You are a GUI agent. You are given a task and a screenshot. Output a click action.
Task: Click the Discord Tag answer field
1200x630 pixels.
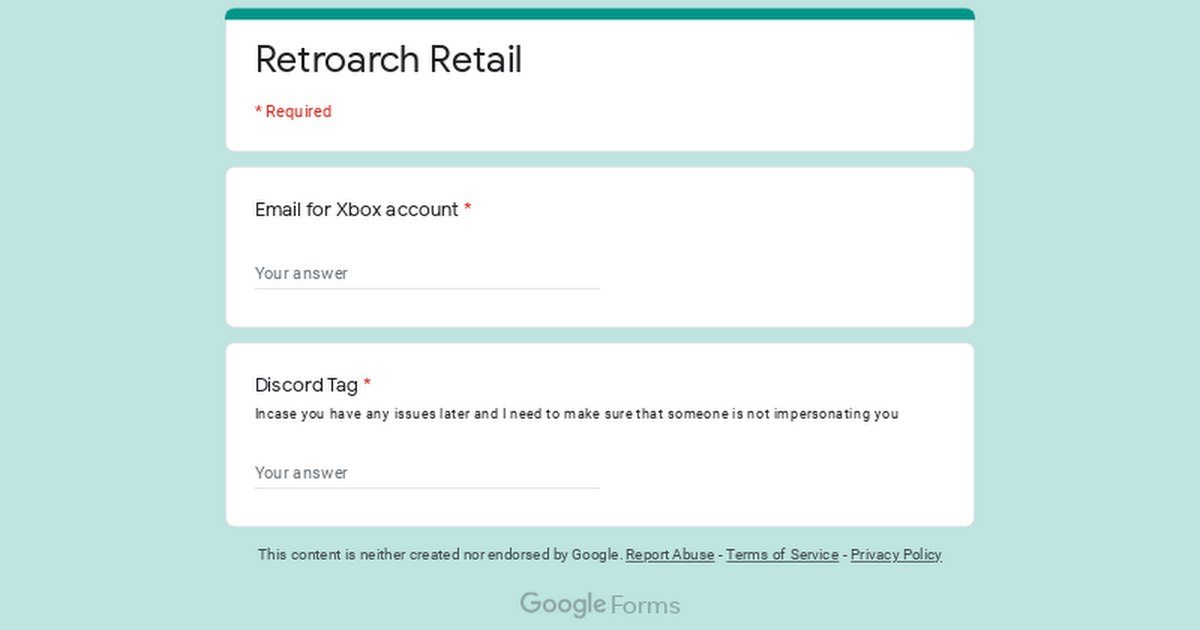427,472
